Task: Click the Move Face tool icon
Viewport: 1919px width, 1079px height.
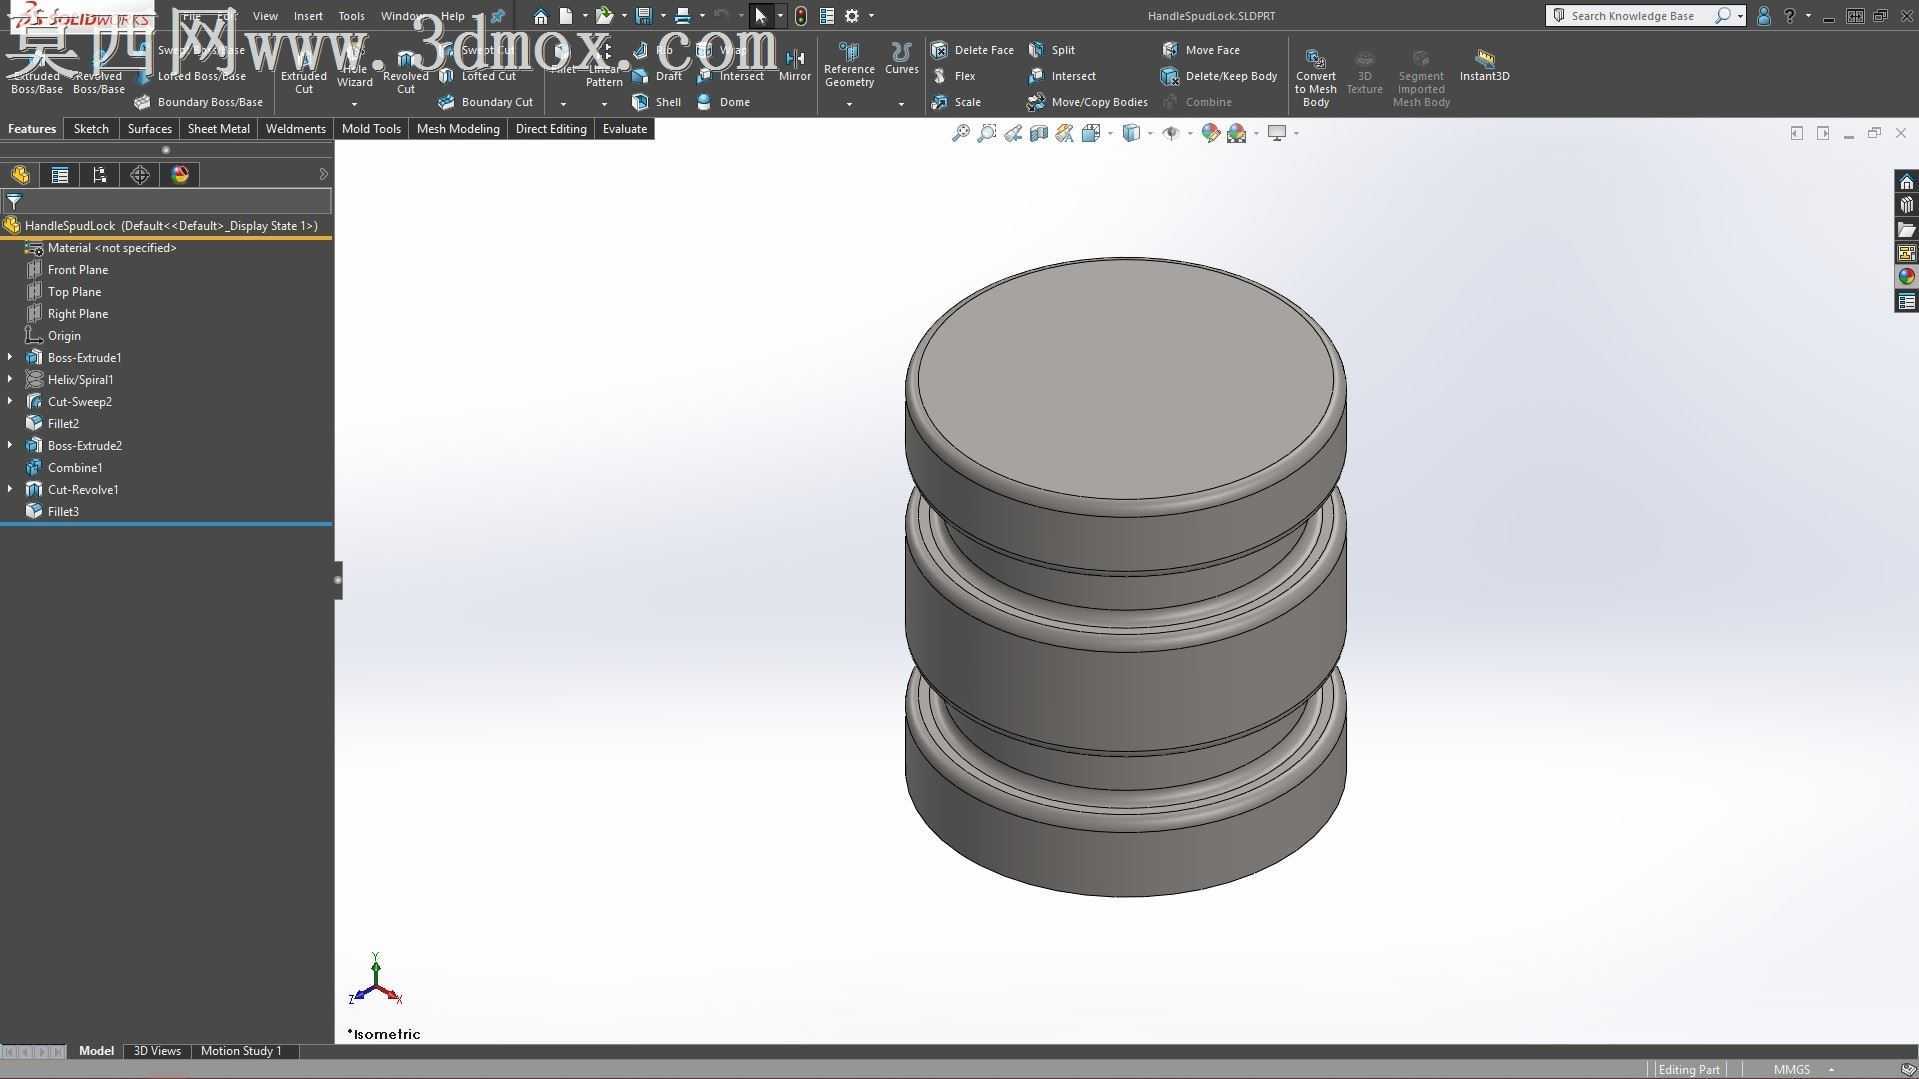Action: pyautogui.click(x=1170, y=50)
